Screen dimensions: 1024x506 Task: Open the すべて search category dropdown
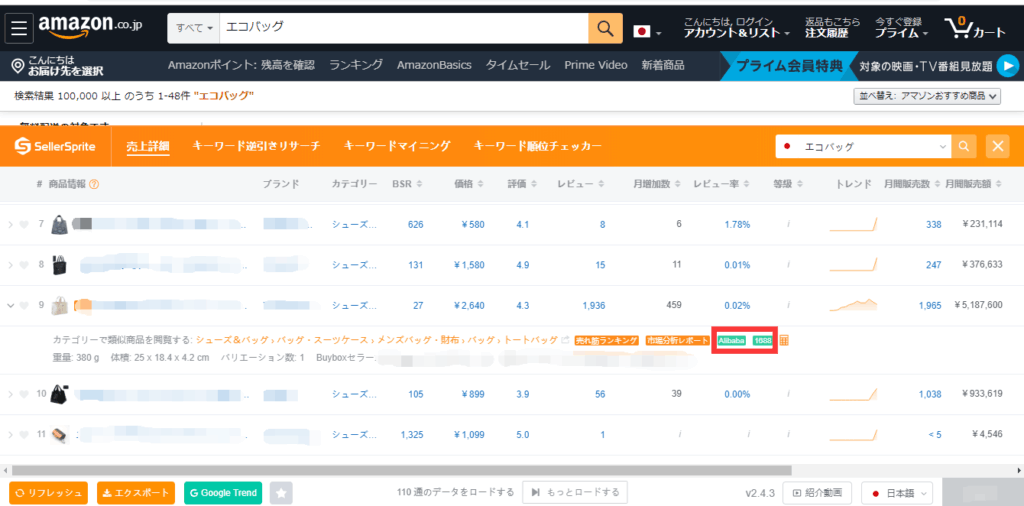tap(194, 27)
